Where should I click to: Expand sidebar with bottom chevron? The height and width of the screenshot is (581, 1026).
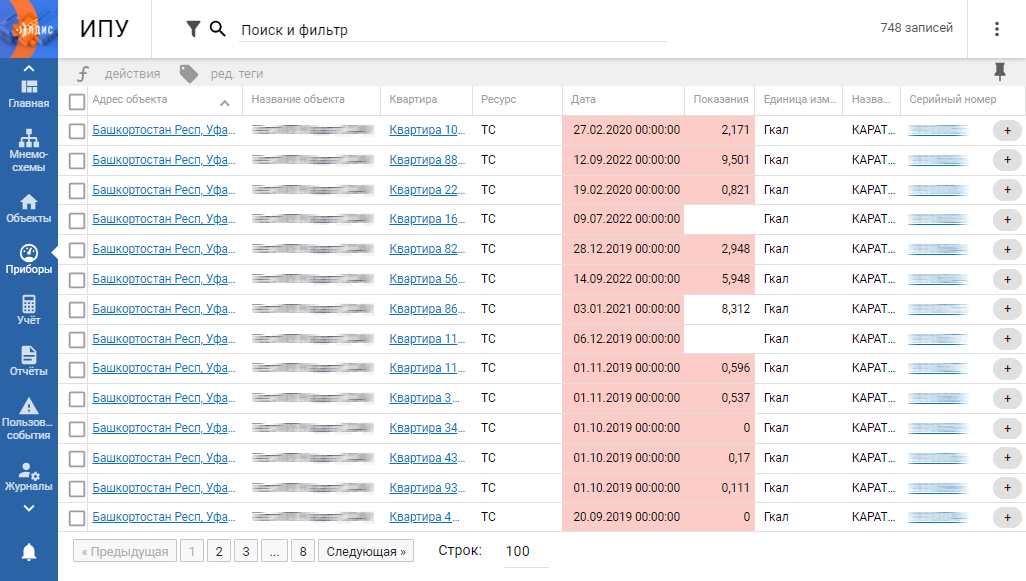[x=29, y=508]
